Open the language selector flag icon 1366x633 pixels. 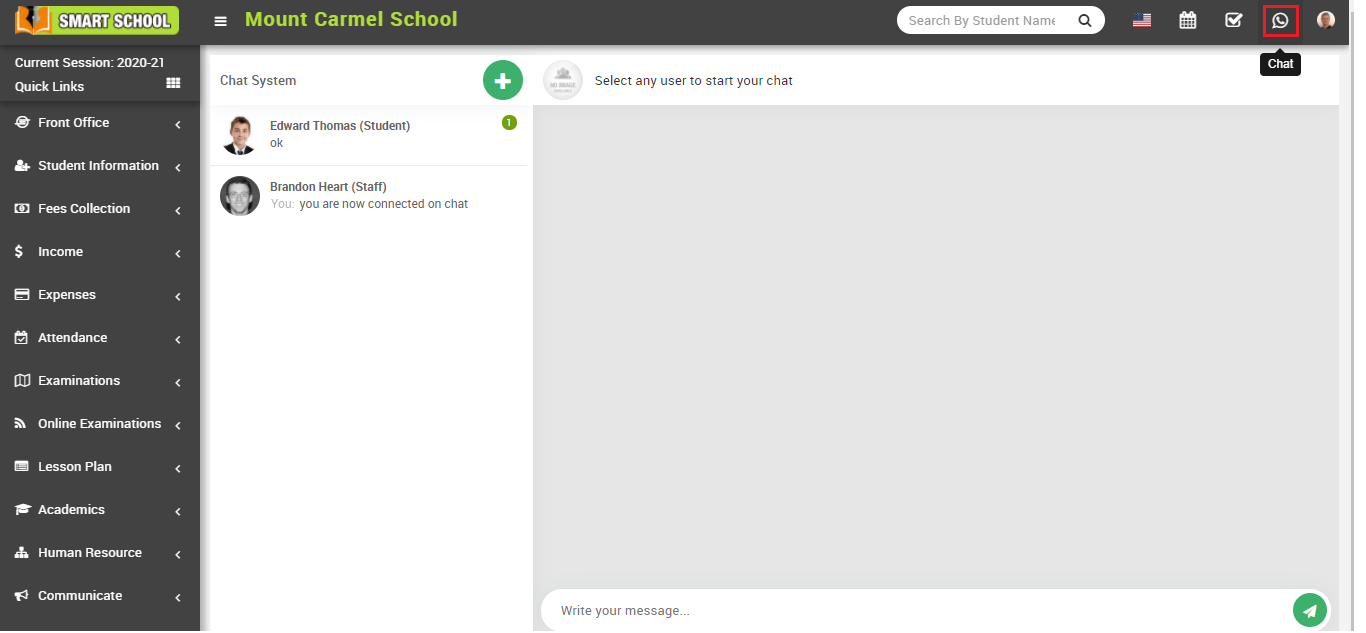[x=1141, y=19]
